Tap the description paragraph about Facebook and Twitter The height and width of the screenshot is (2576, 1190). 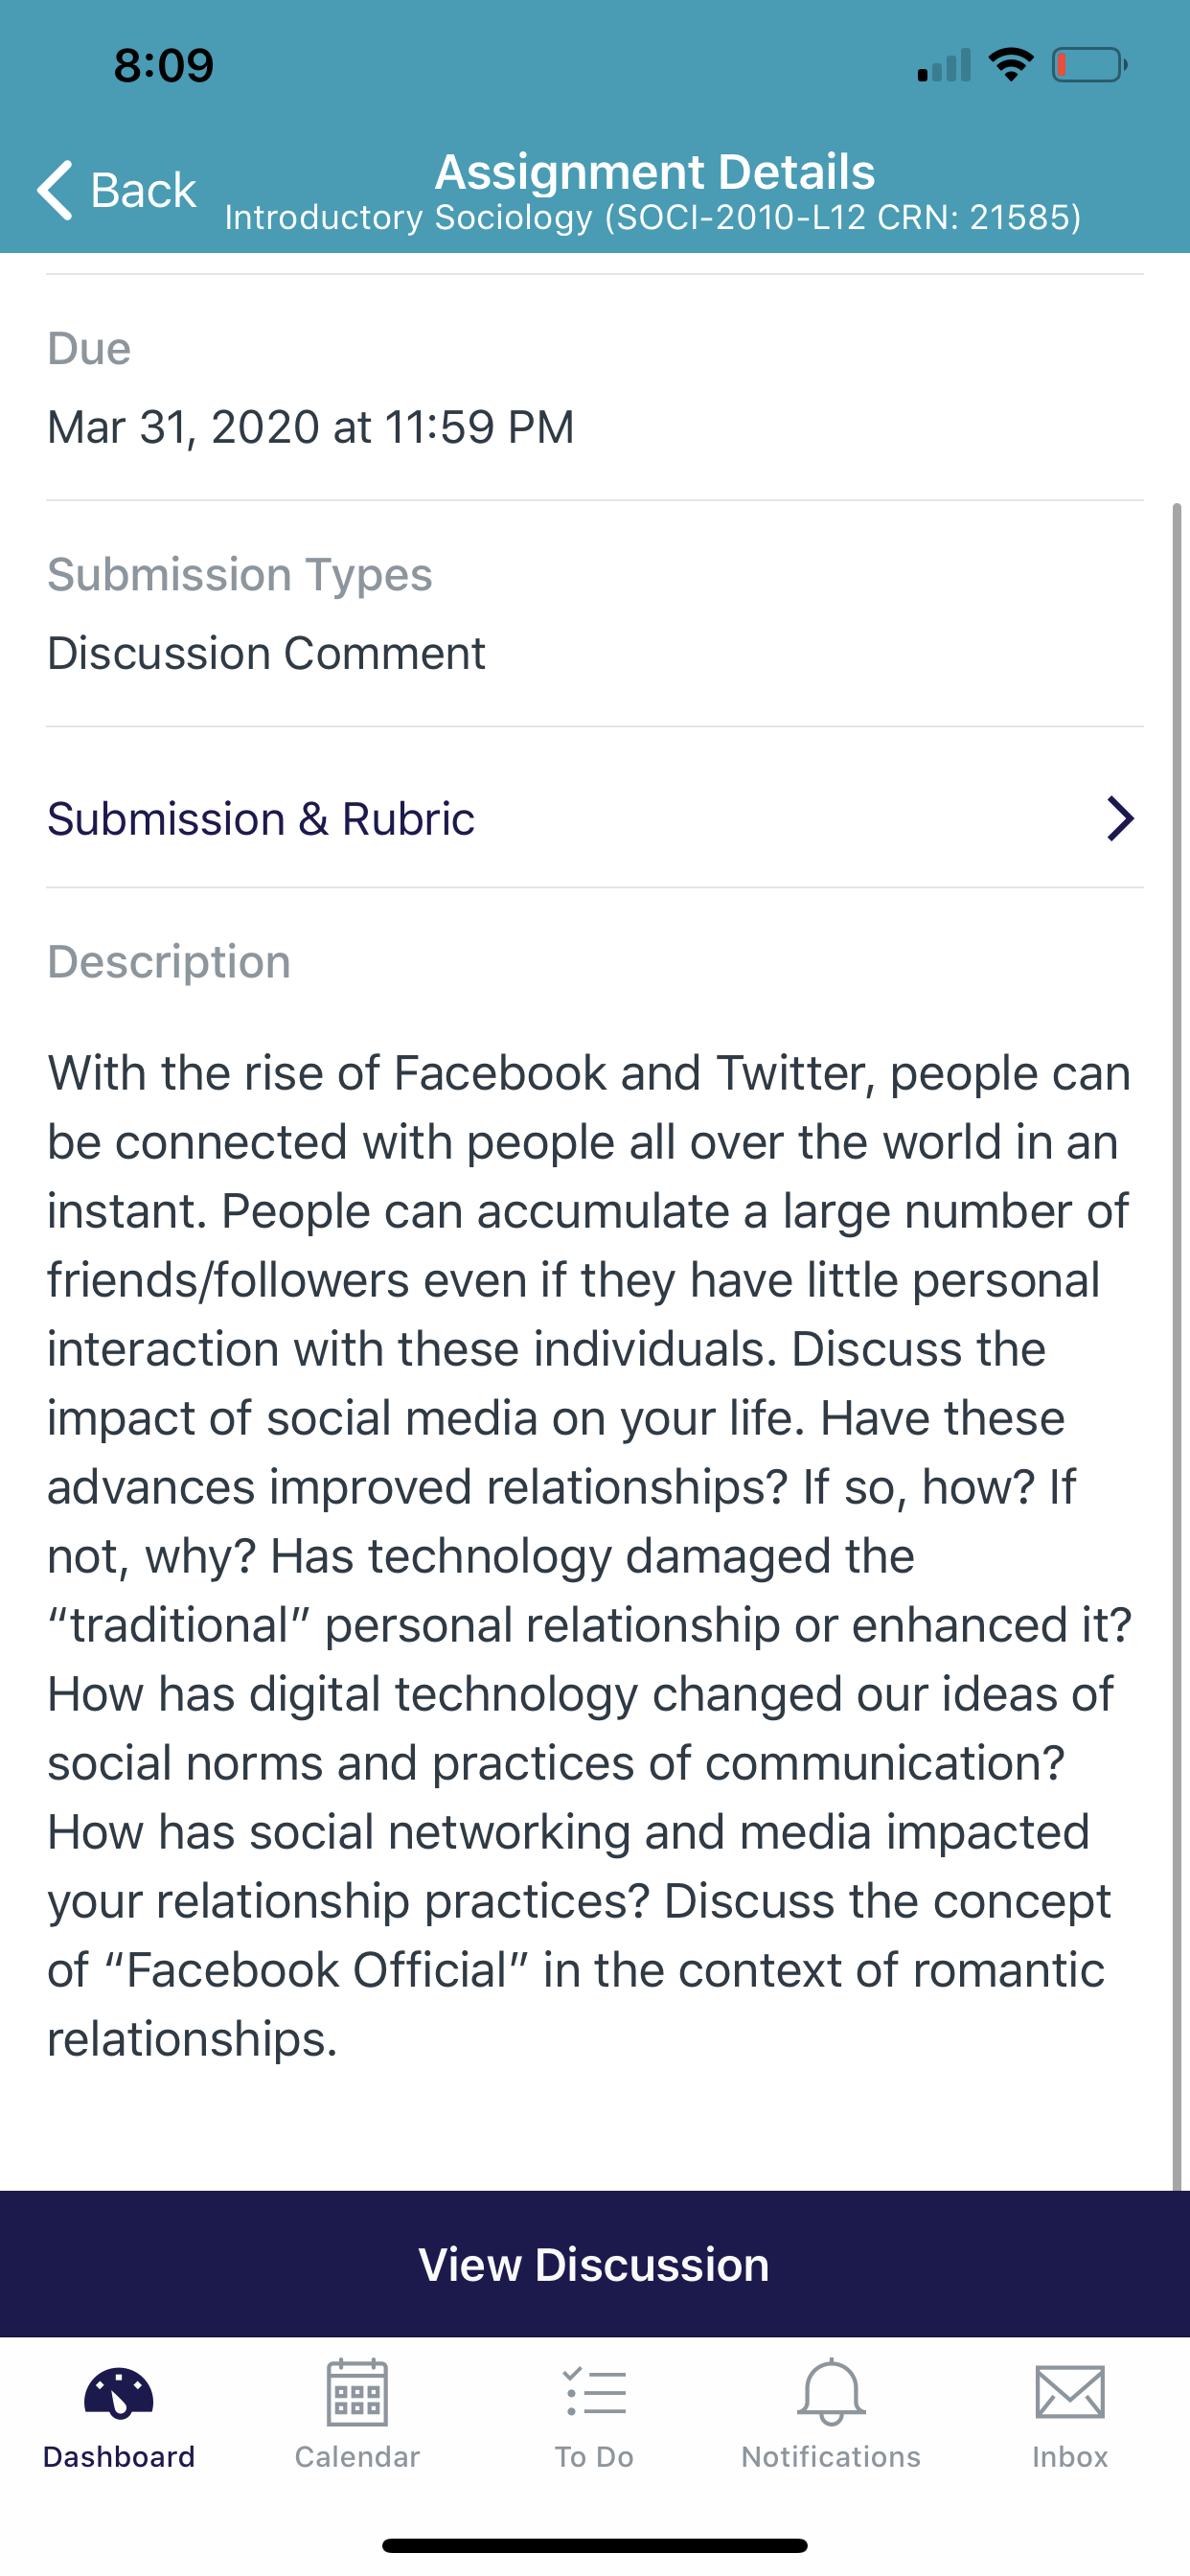point(590,1555)
